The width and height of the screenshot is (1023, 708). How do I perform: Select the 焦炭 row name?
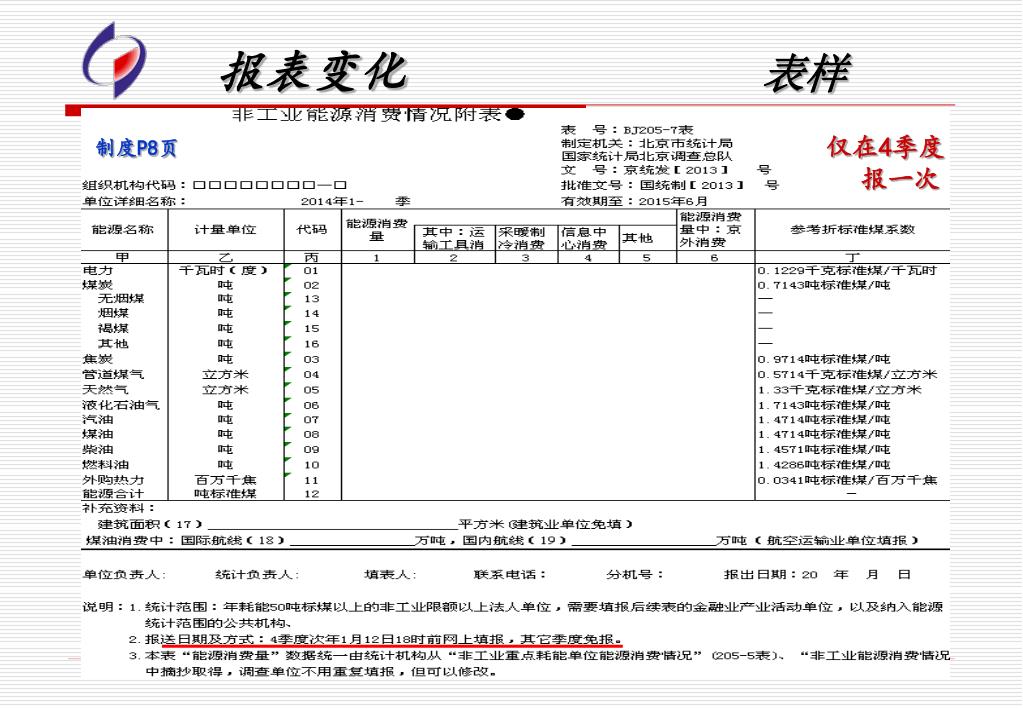pos(98,360)
